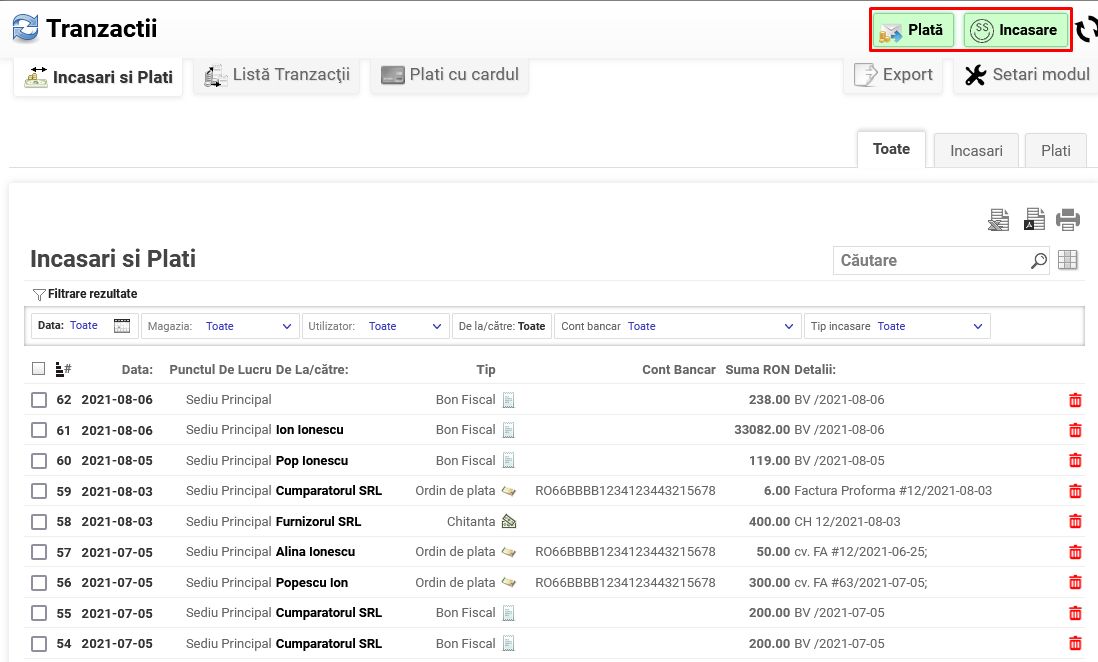The width and height of the screenshot is (1098, 662).
Task: Click the refresh icon at top right
Action: [x=1086, y=30]
